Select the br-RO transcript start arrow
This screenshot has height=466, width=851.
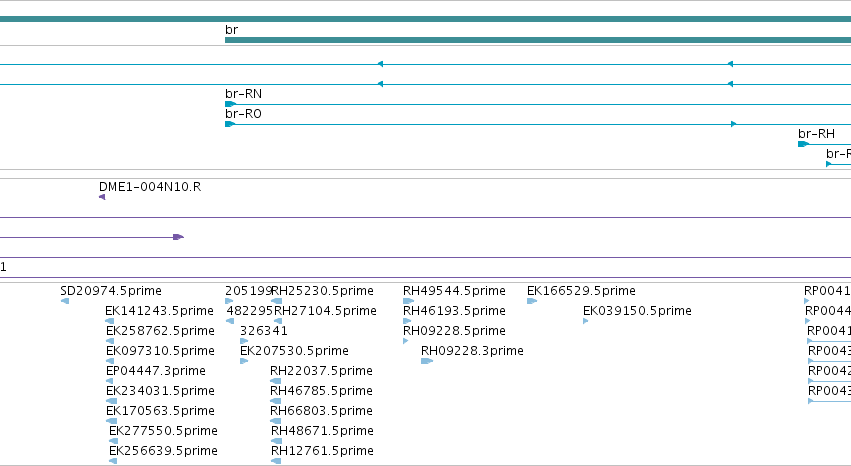[230, 124]
